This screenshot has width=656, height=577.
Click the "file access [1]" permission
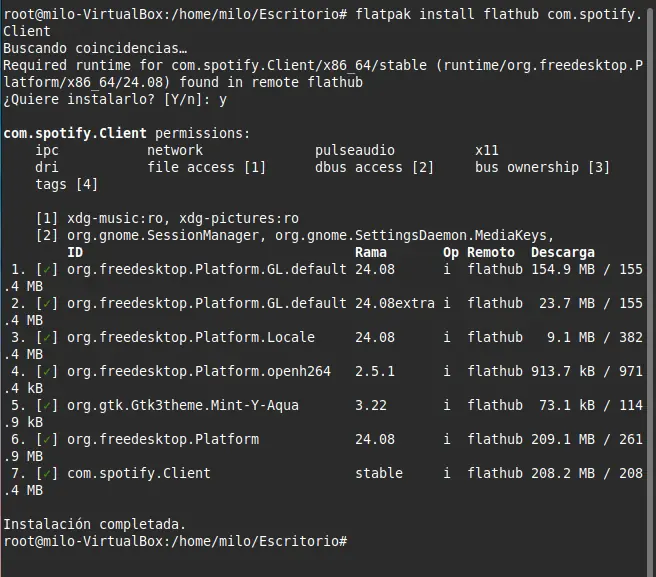click(x=207, y=168)
